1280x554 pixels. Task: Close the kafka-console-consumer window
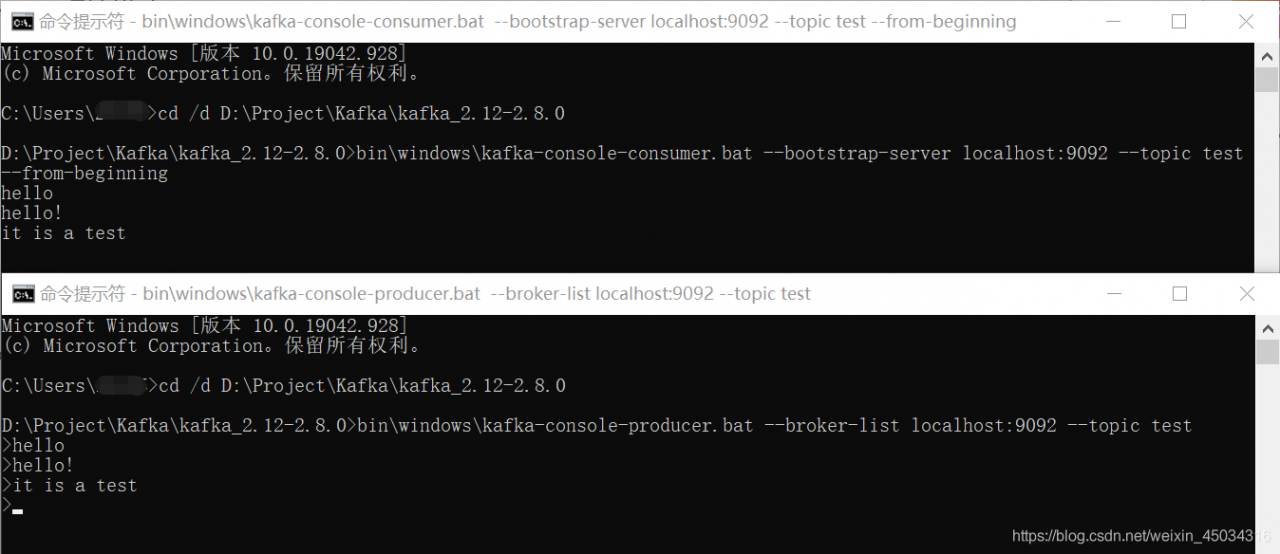[x=1246, y=22]
